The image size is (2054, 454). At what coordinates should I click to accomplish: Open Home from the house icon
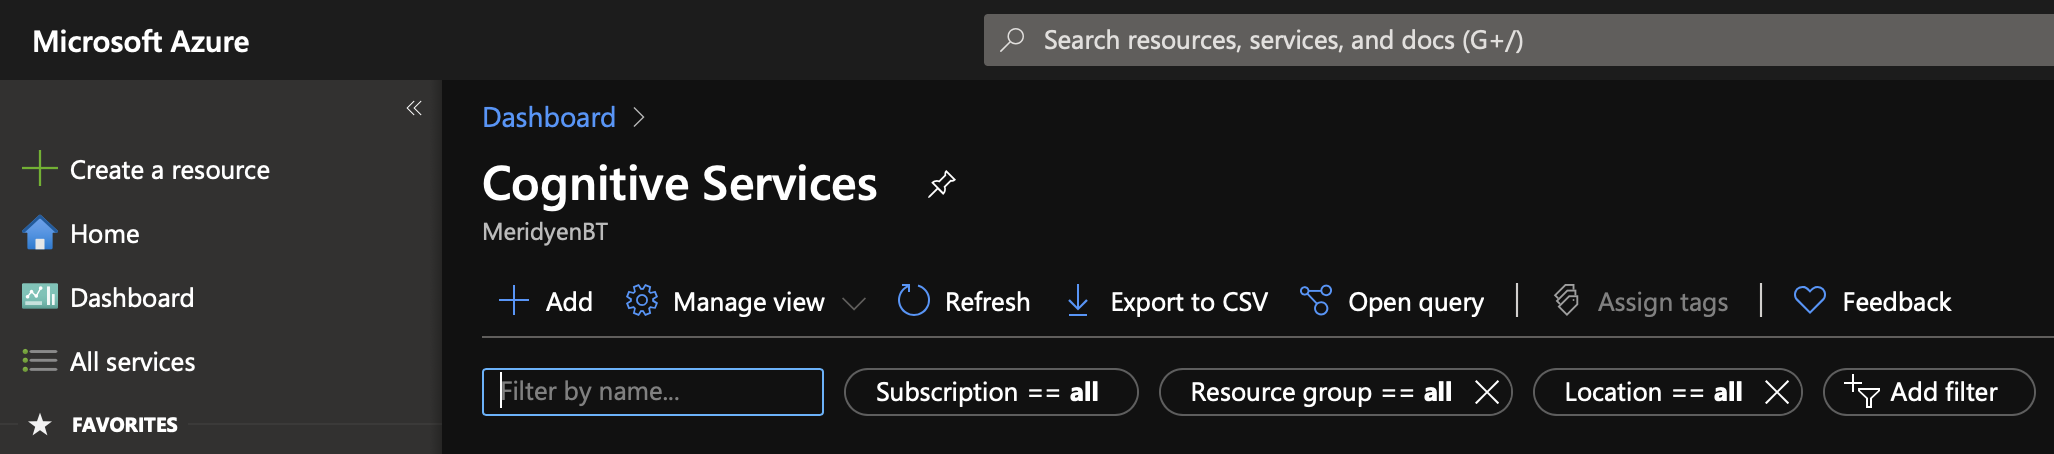pos(39,233)
